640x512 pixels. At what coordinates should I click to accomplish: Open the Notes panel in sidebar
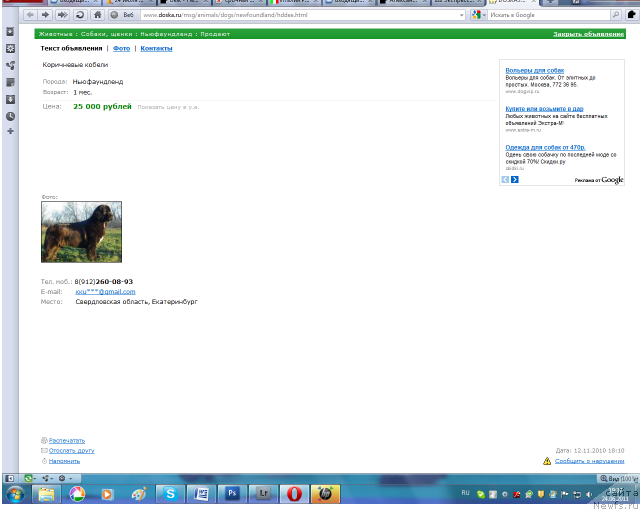[x=10, y=82]
